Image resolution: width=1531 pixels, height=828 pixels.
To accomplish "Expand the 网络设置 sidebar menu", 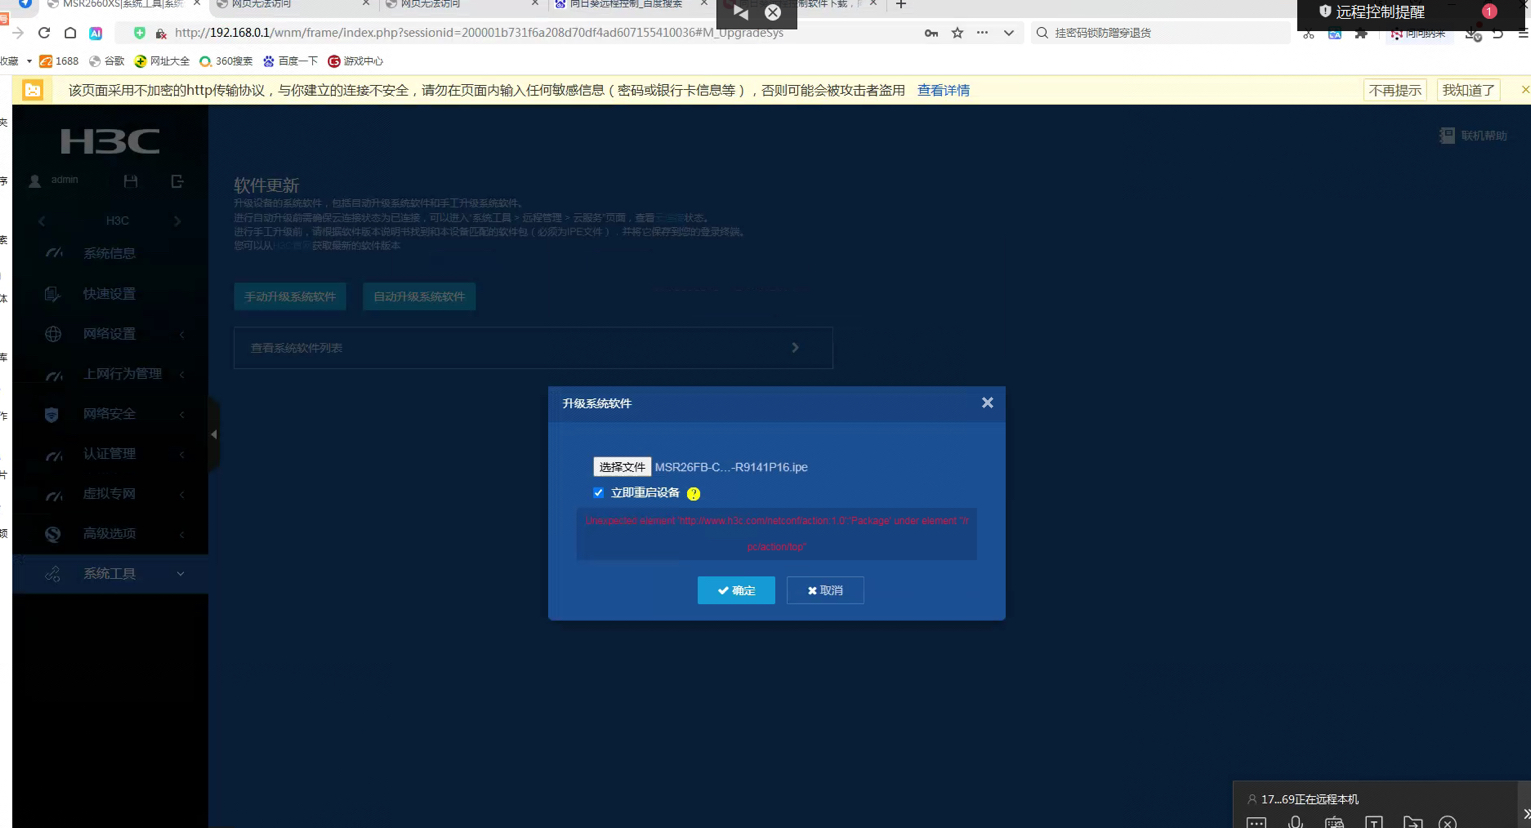I will tap(109, 334).
